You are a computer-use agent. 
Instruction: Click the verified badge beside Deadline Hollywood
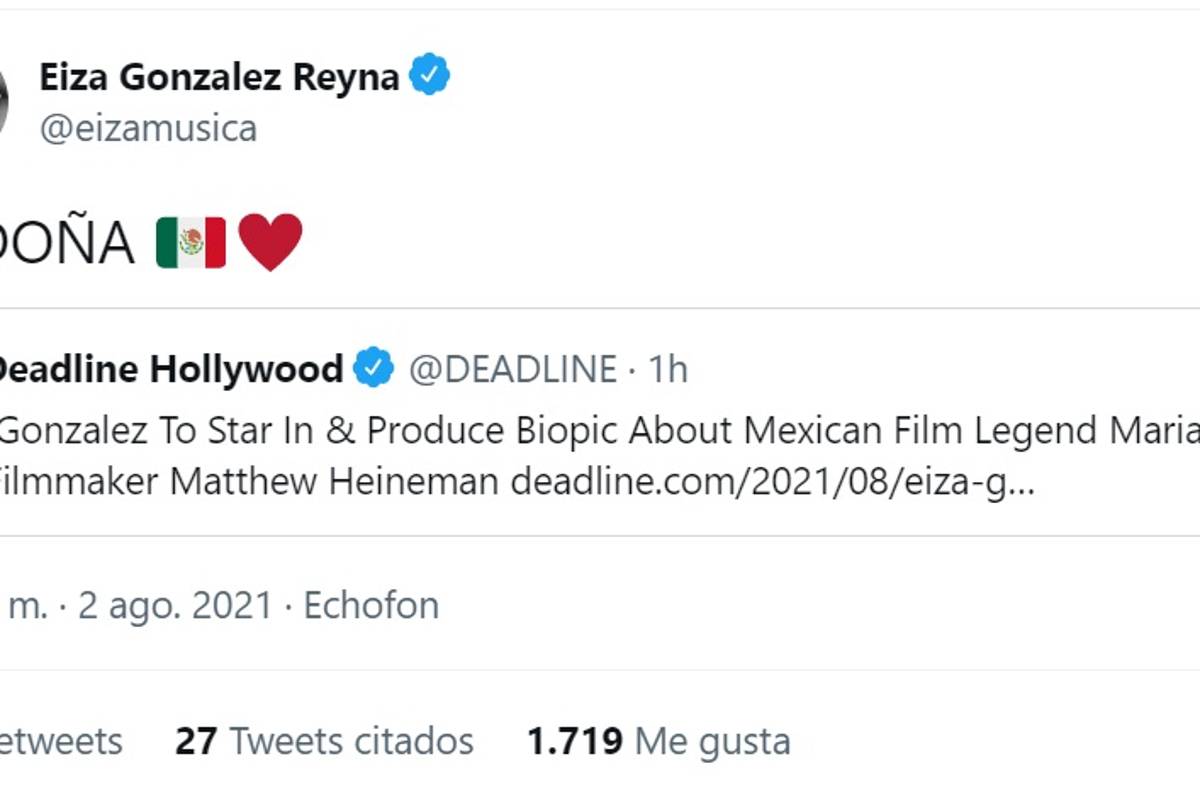[x=373, y=368]
